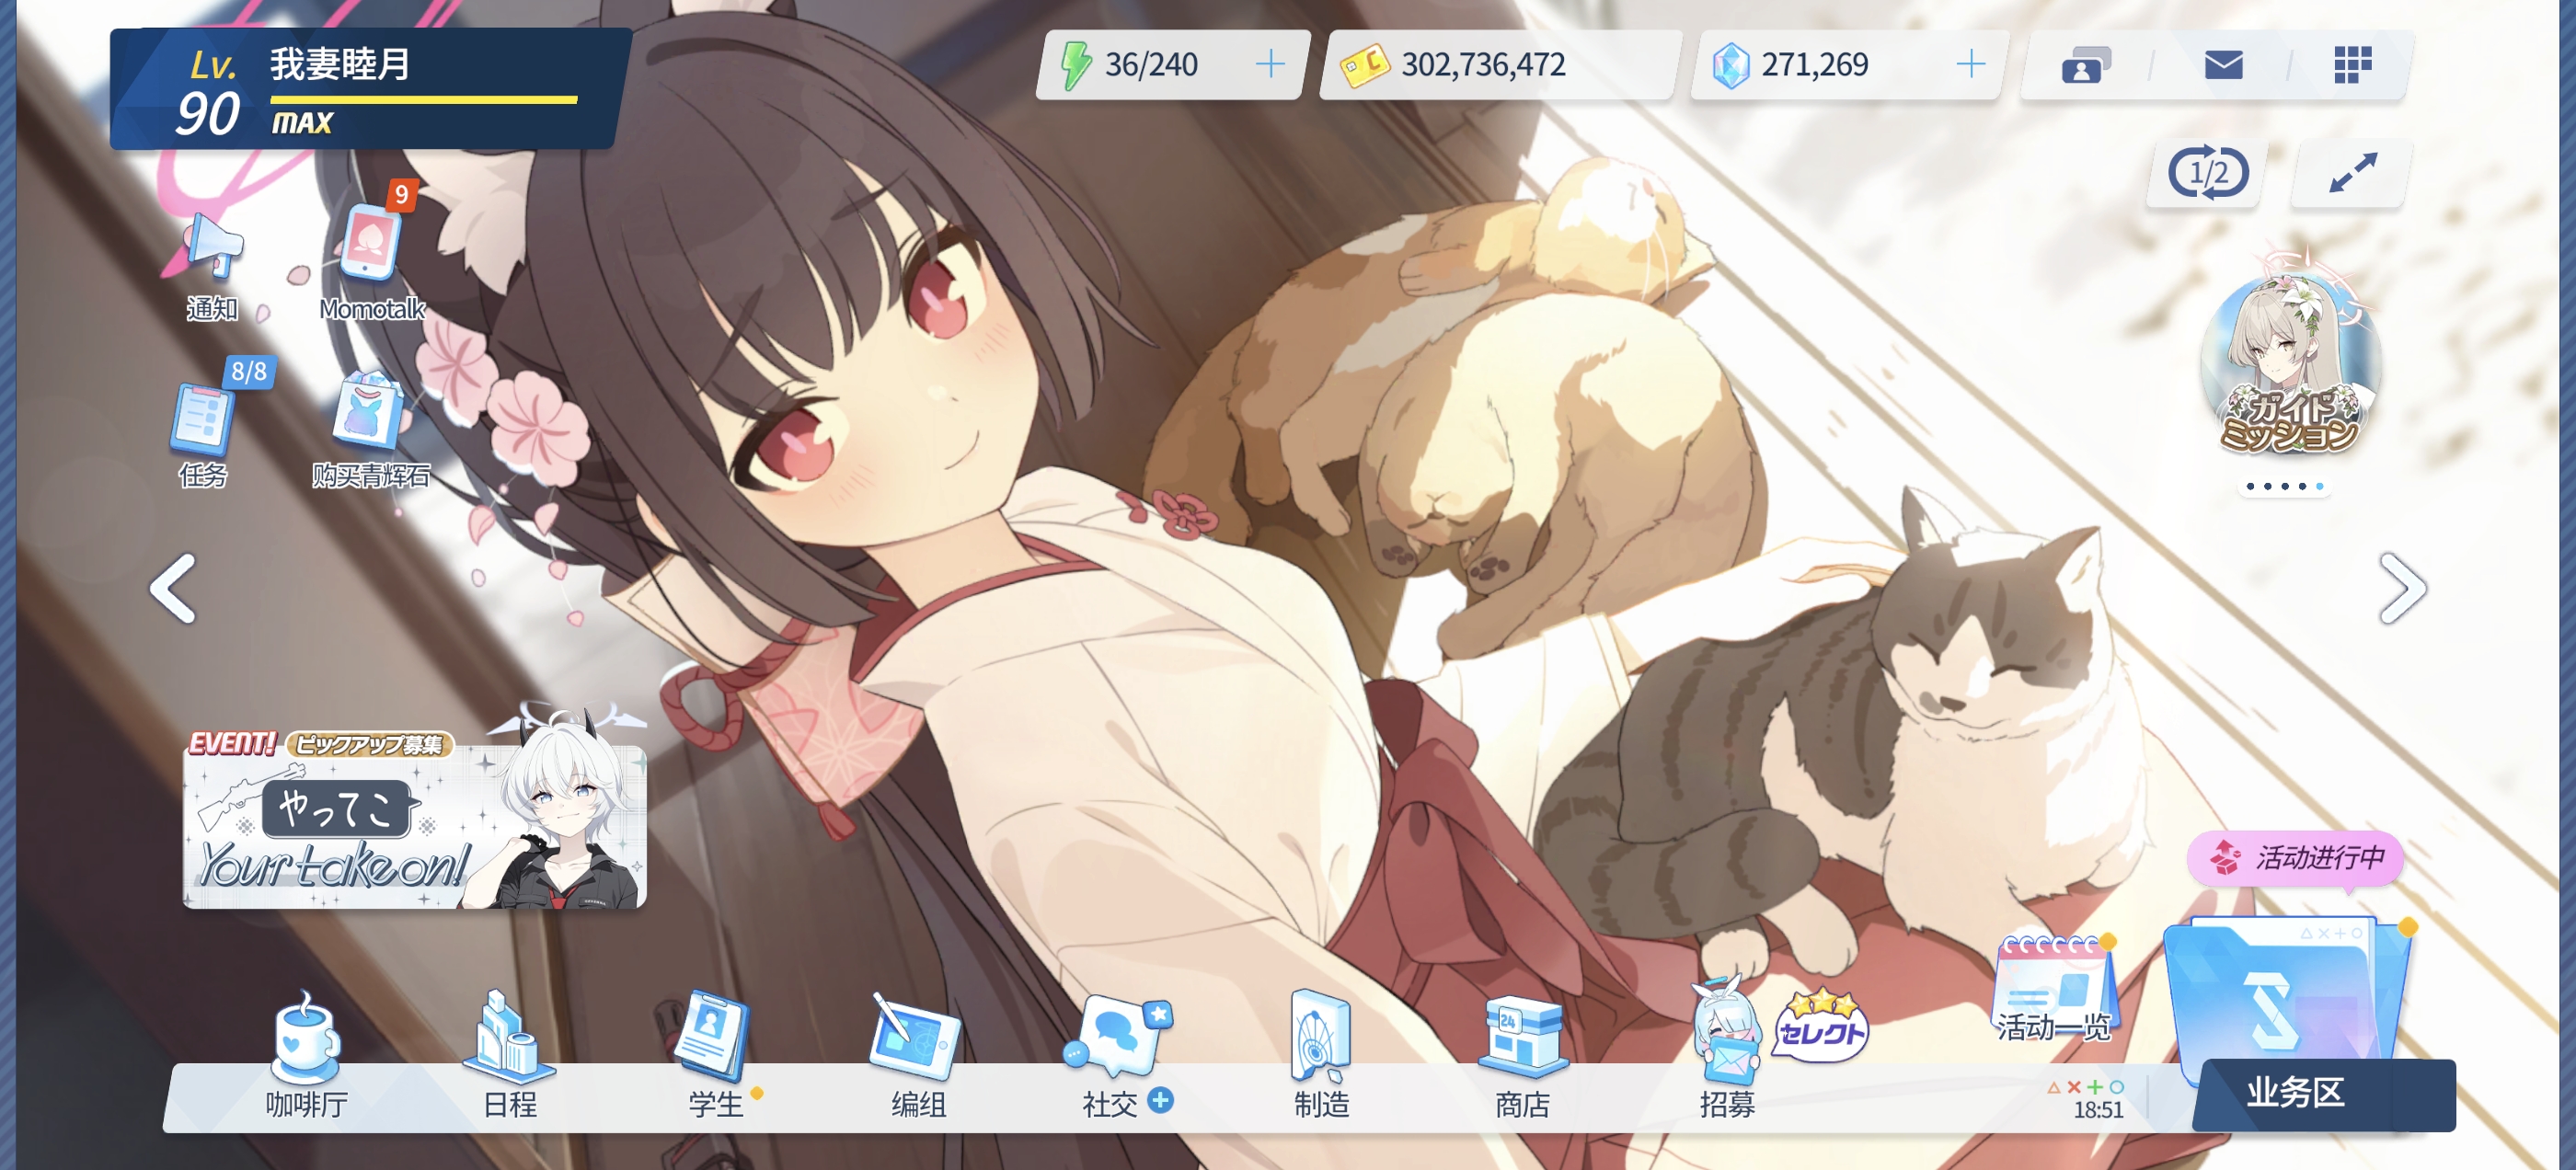Tap the AP counter 36/240
This screenshot has width=2576, height=1170.
[1150, 65]
